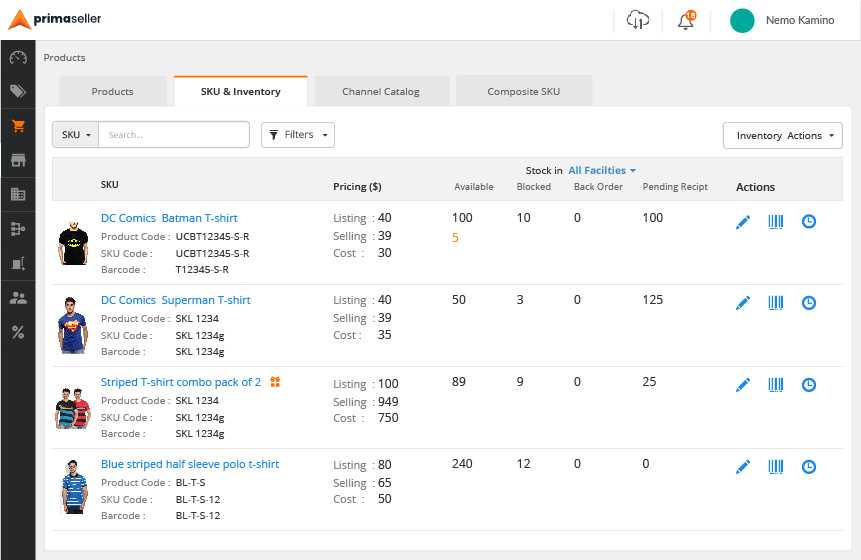Click the cloud sync icon in header
The width and height of the screenshot is (861, 560).
tap(637, 21)
